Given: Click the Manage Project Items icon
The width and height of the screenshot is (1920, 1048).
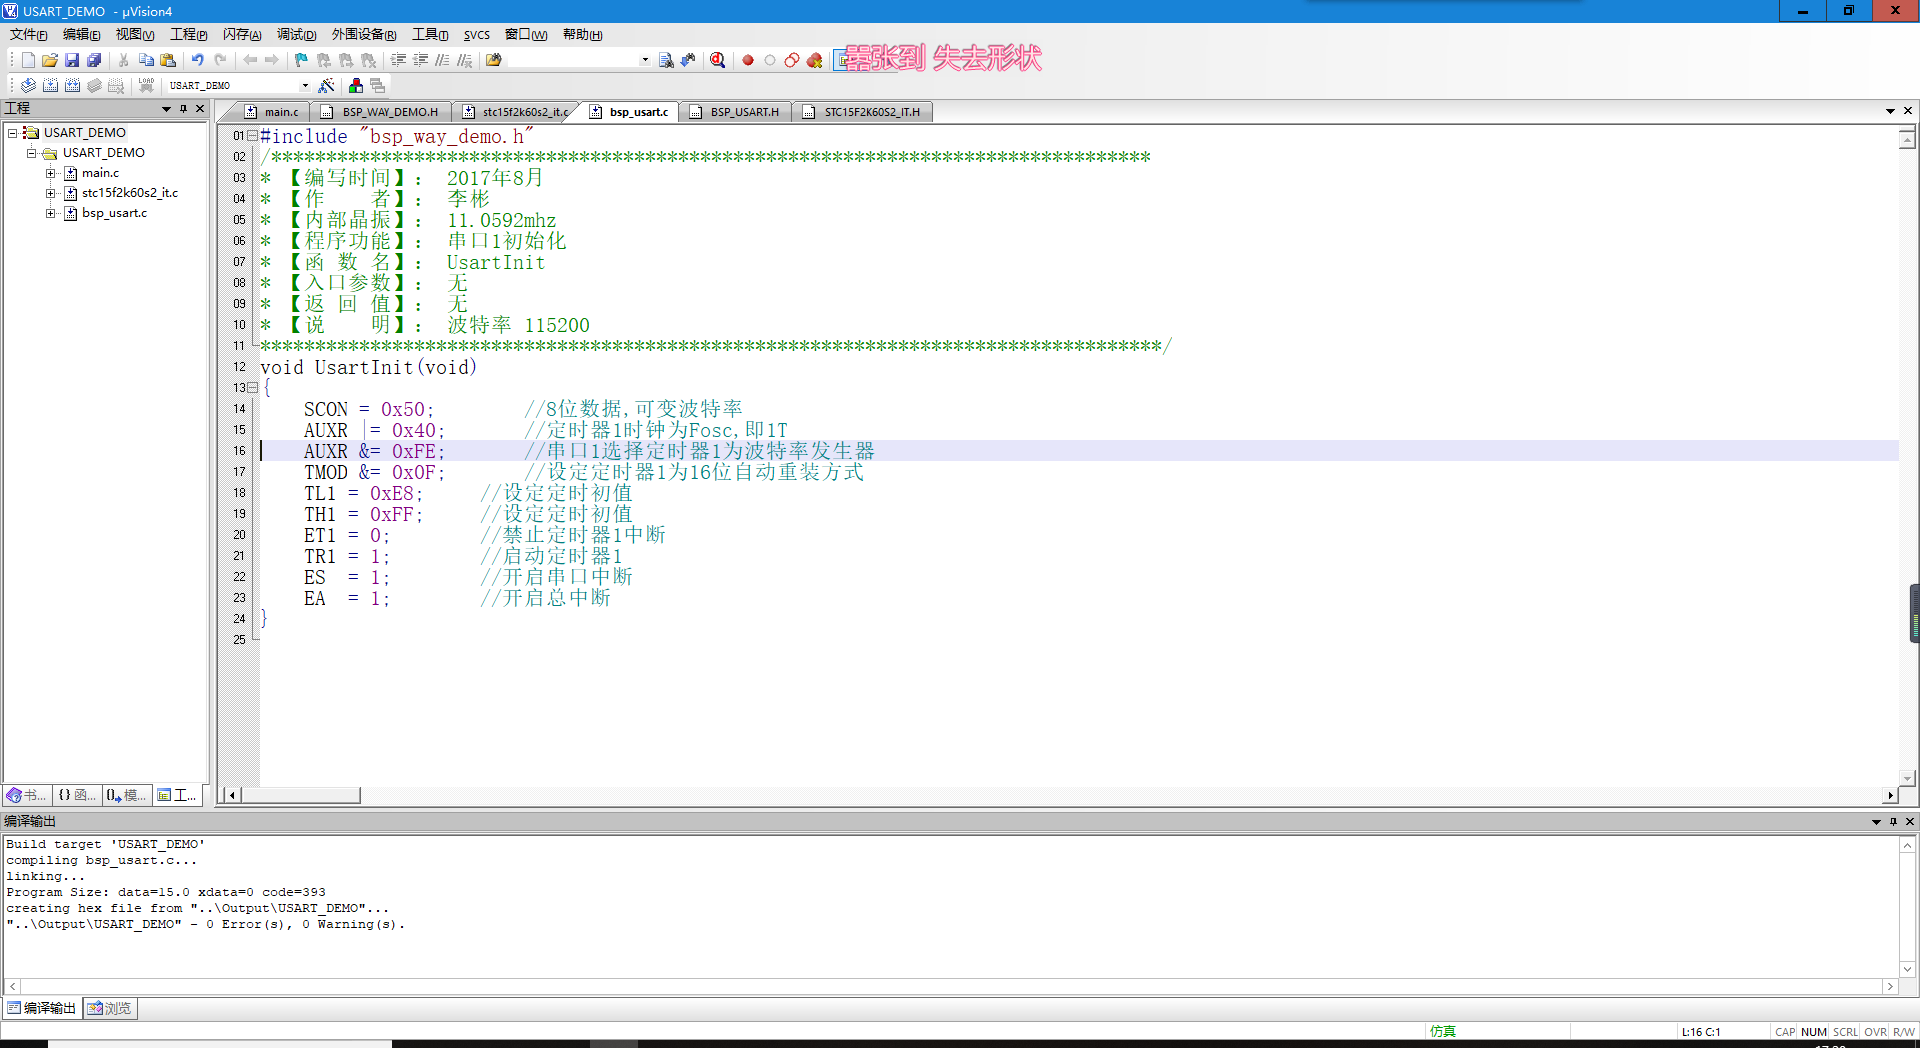Looking at the screenshot, I should coord(356,85).
